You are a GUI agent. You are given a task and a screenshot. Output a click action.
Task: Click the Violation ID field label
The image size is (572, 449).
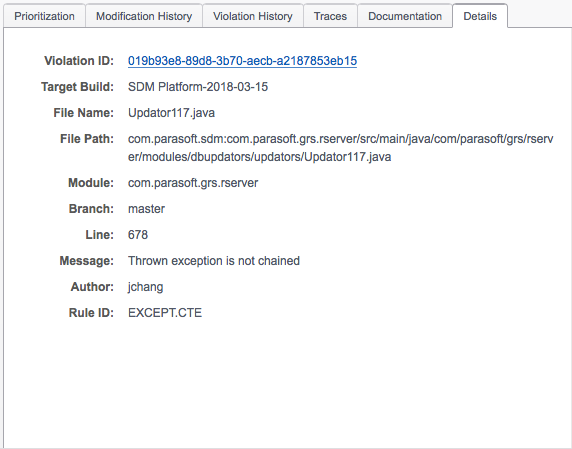click(79, 61)
